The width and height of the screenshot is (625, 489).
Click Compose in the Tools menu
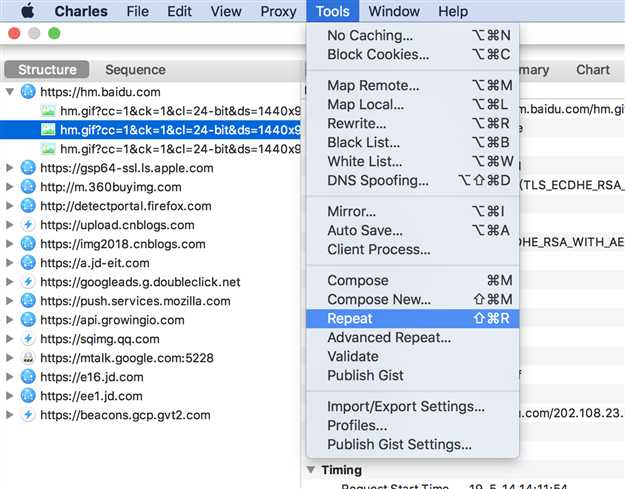pos(413,280)
